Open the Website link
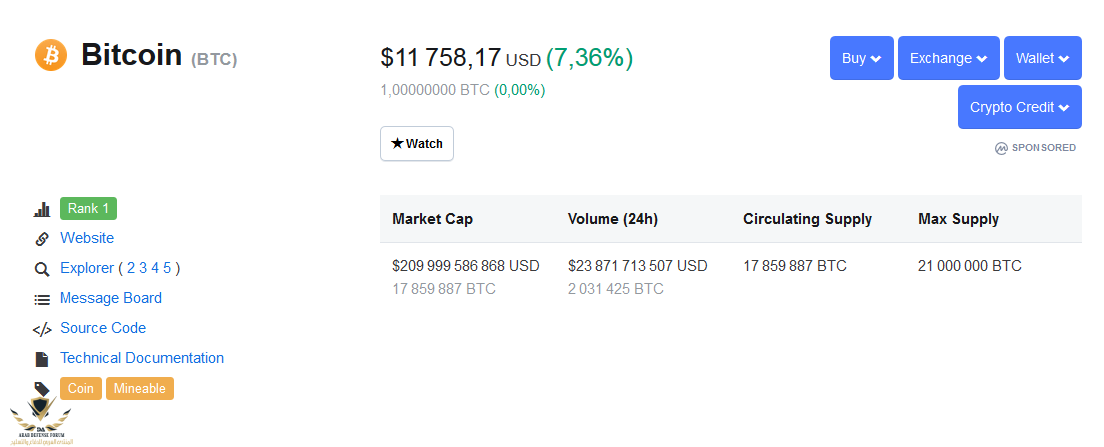 (87, 238)
